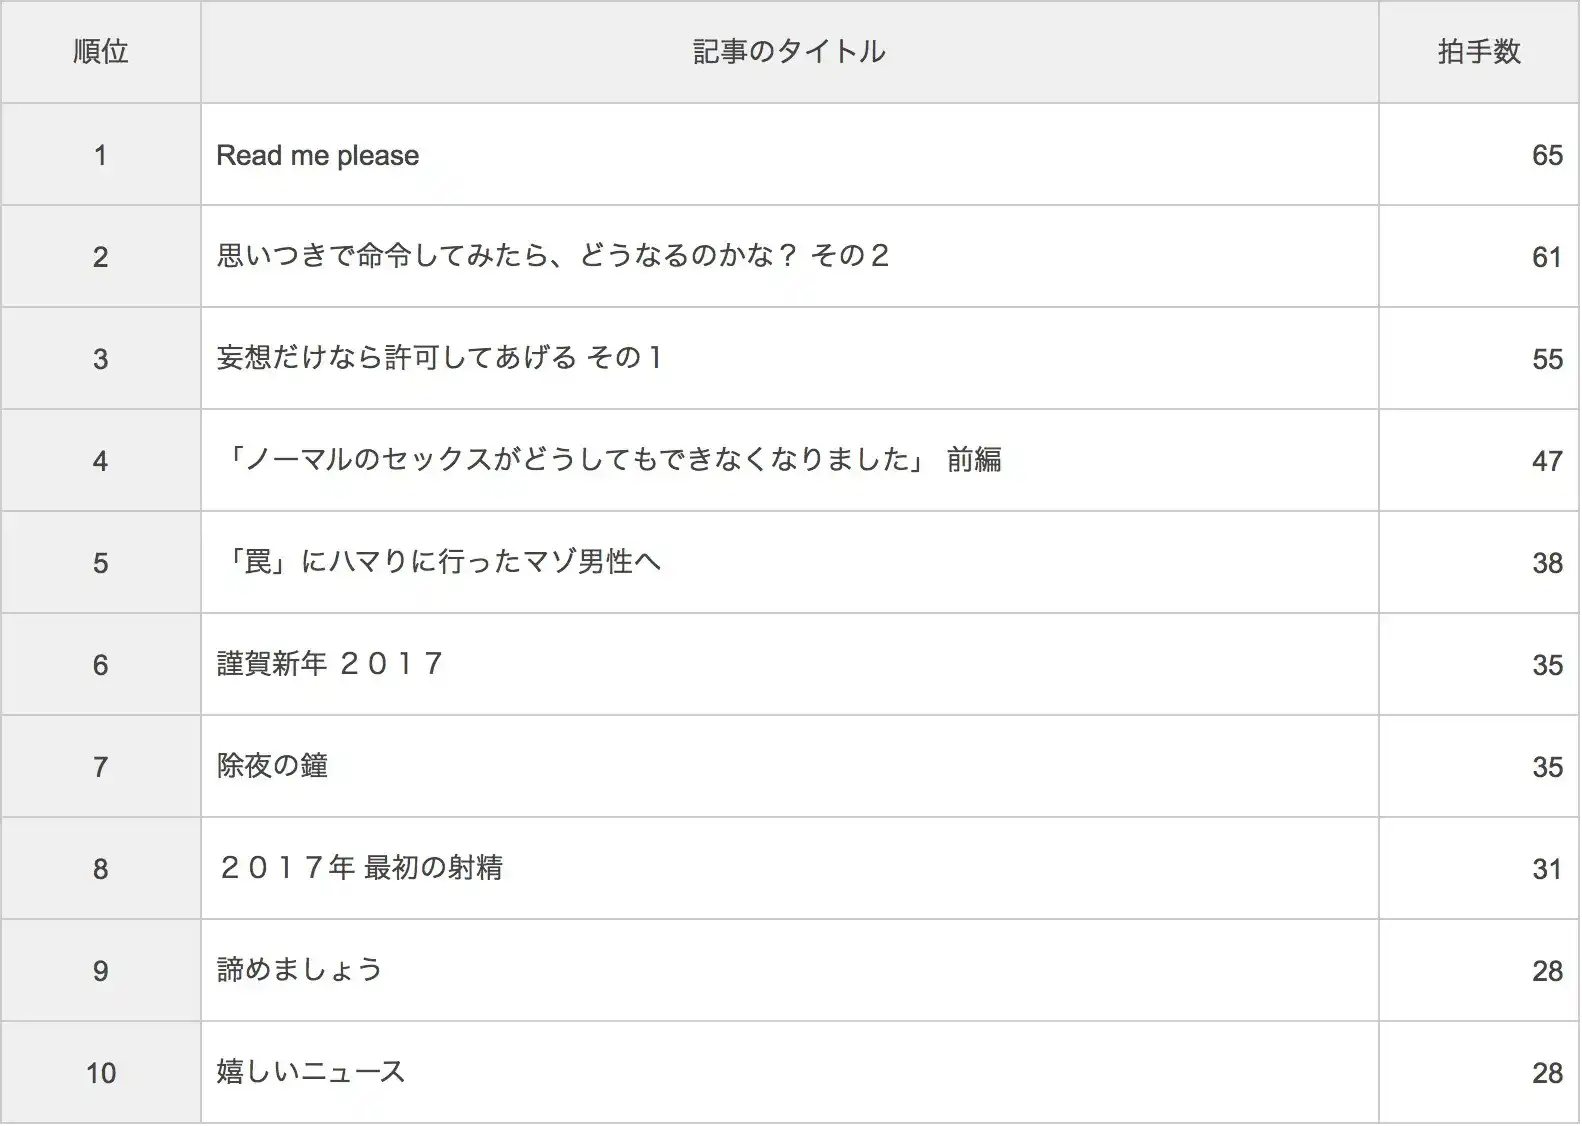Image resolution: width=1582 pixels, height=1126 pixels.
Task: Click the rank number 1 cell
Action: [x=101, y=156]
